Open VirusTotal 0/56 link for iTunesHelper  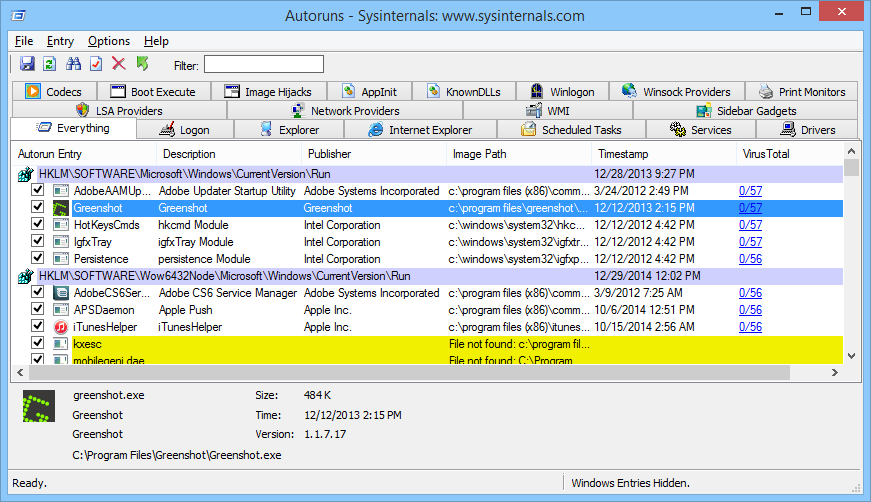(x=750, y=327)
